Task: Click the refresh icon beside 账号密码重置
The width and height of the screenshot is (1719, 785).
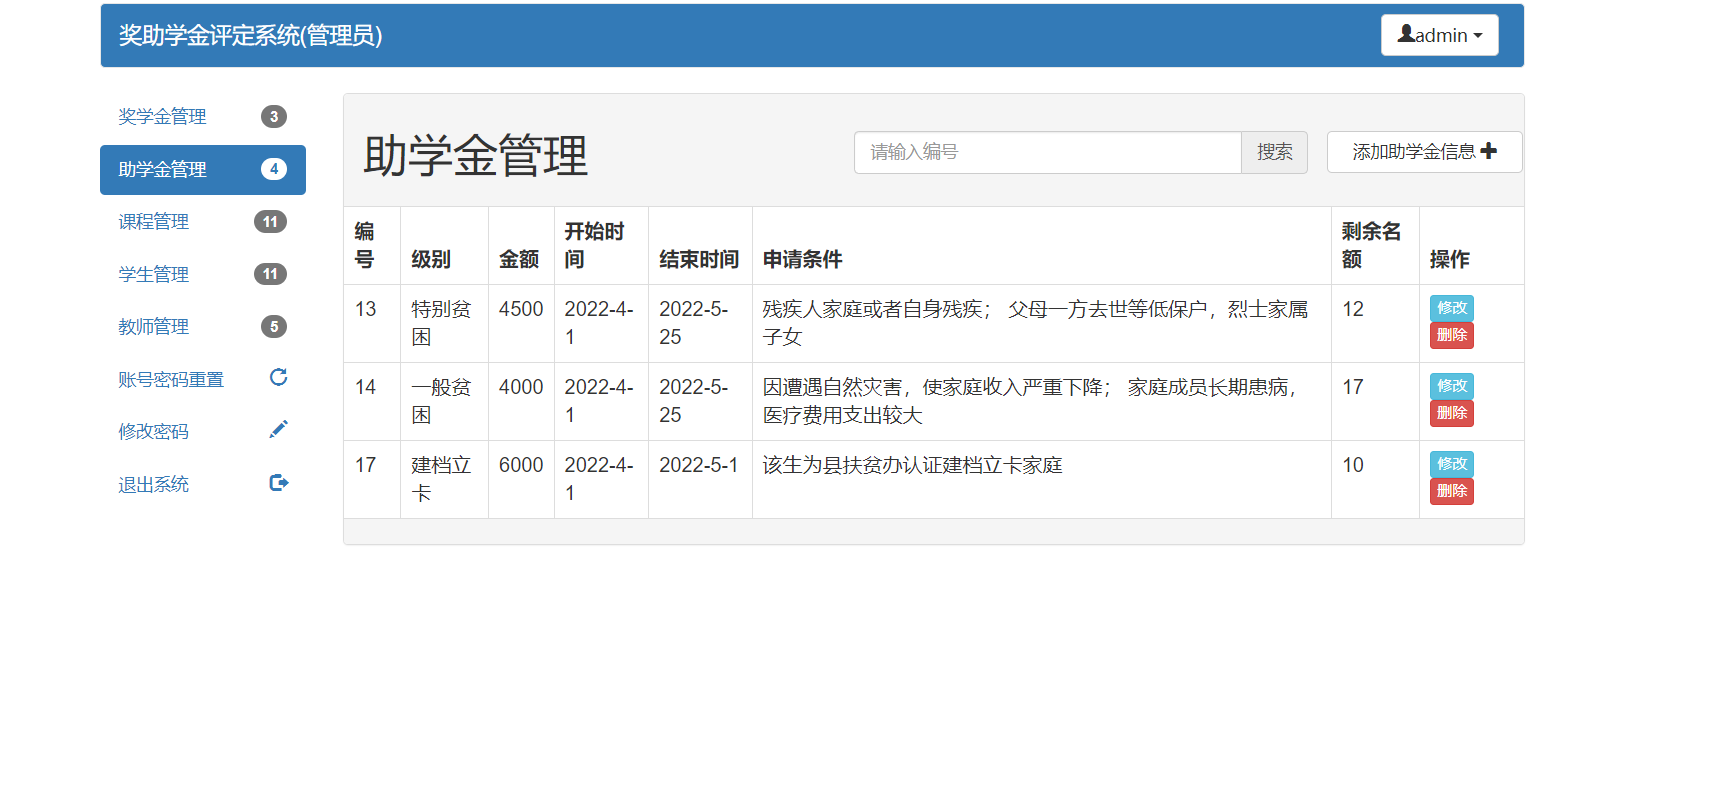Action: [x=279, y=377]
